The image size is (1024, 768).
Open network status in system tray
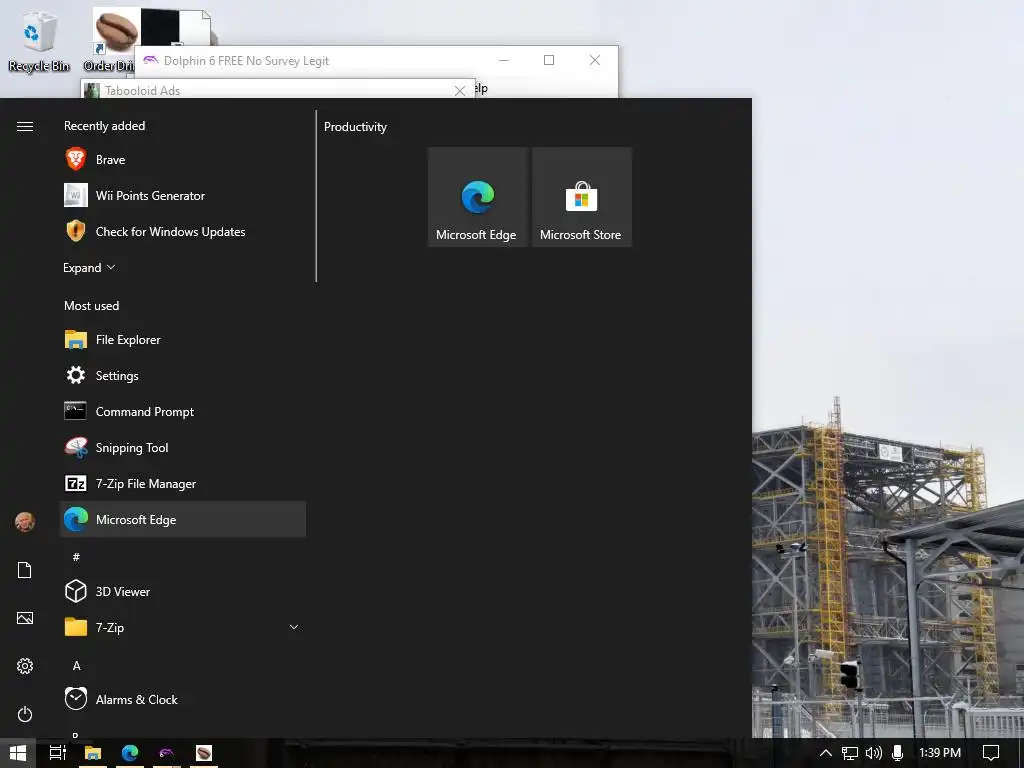(x=850, y=753)
